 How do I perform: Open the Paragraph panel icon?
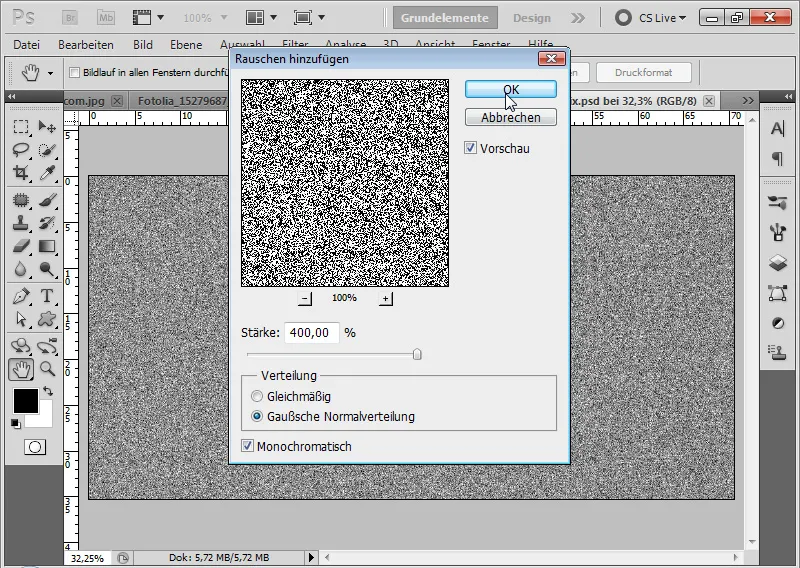778,159
